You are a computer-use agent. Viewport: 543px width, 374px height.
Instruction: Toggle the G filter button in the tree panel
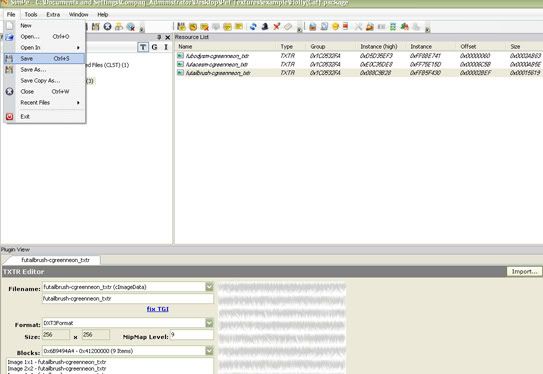click(154, 47)
